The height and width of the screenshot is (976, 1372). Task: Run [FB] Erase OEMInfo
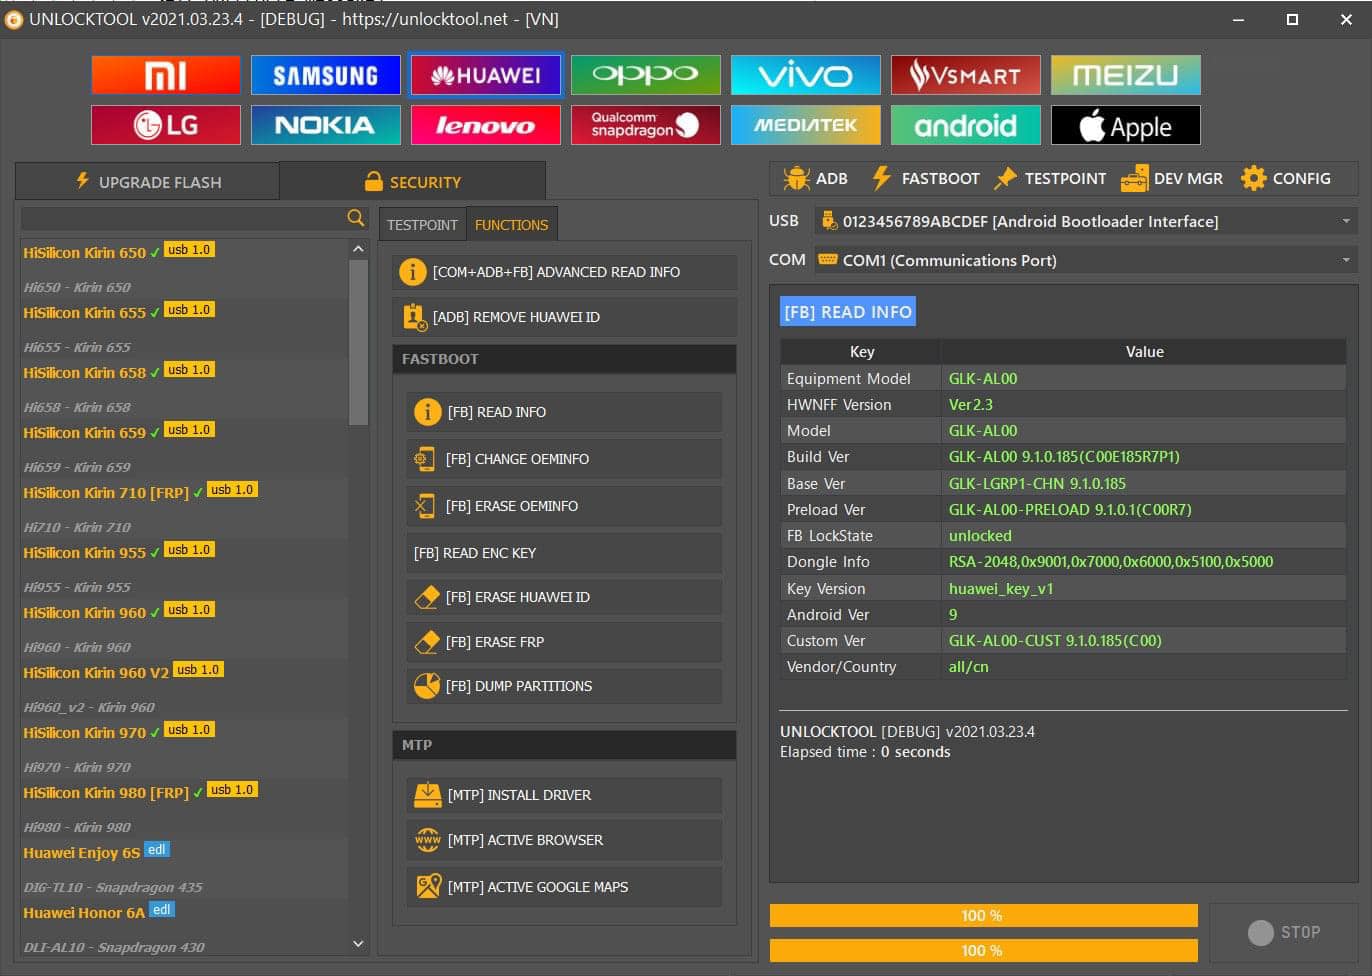(564, 506)
